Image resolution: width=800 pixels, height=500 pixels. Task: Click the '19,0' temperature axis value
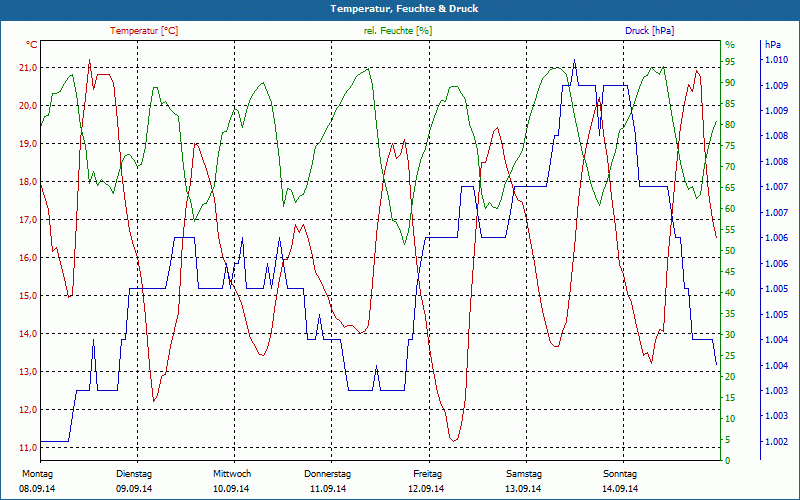[x=28, y=144]
